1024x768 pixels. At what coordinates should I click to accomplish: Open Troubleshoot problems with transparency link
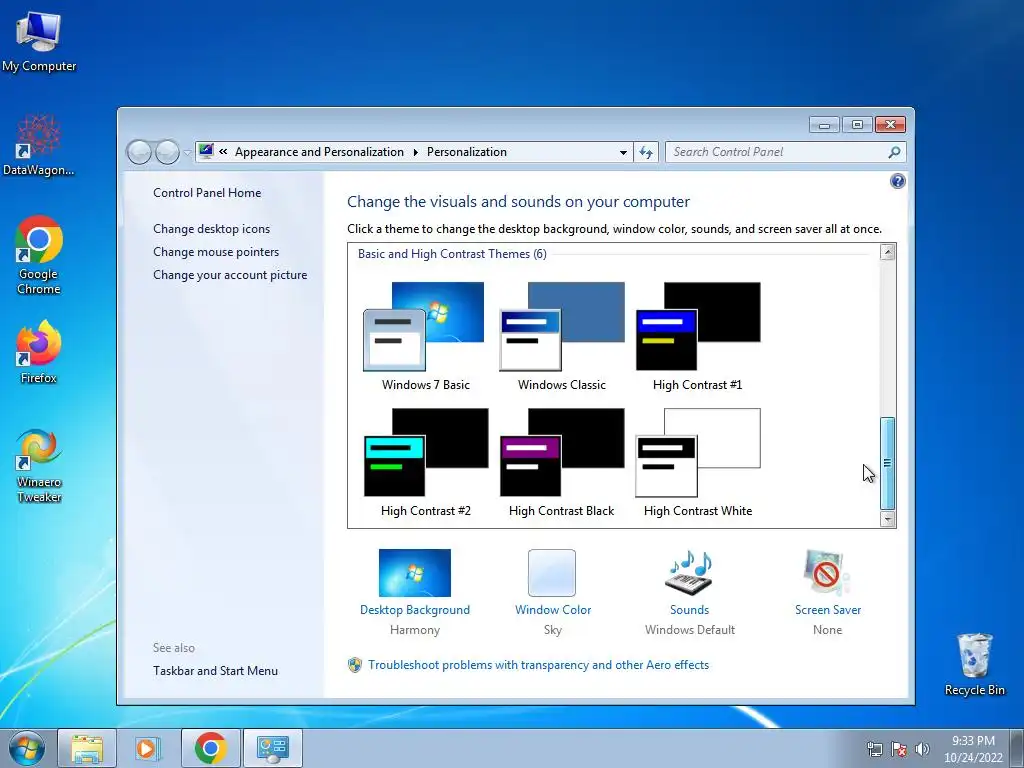tap(538, 665)
